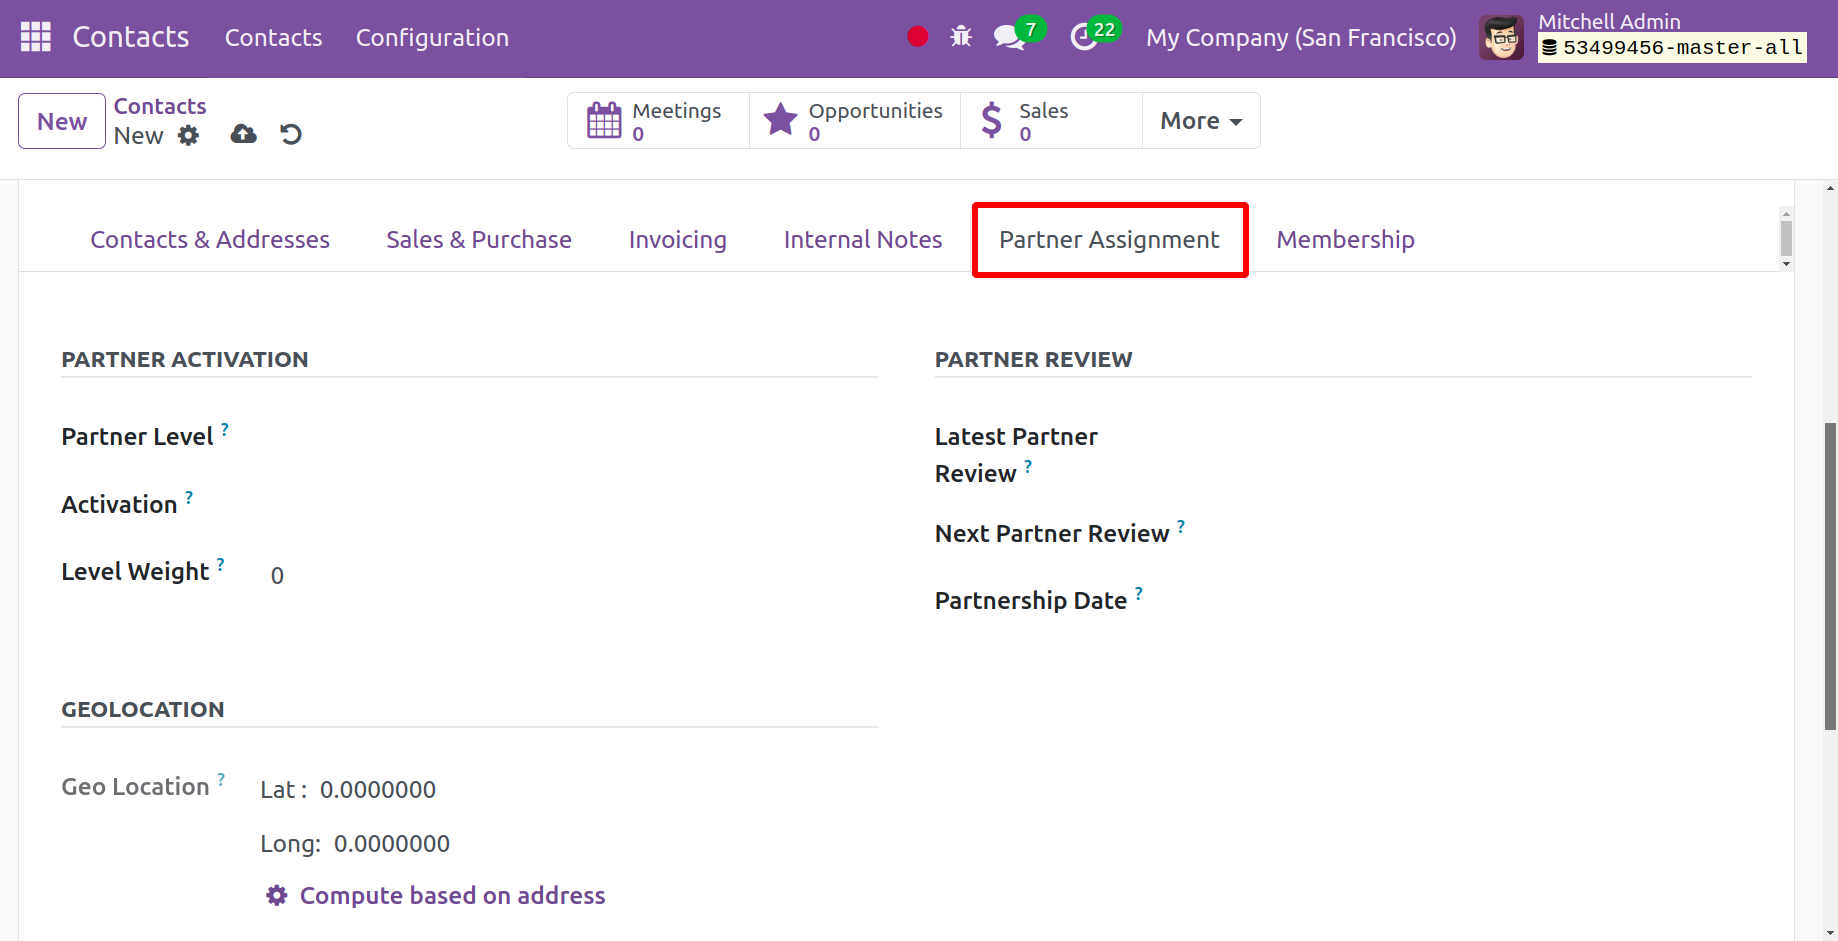1838x941 pixels.
Task: Expand the More dropdown button
Action: (x=1200, y=121)
